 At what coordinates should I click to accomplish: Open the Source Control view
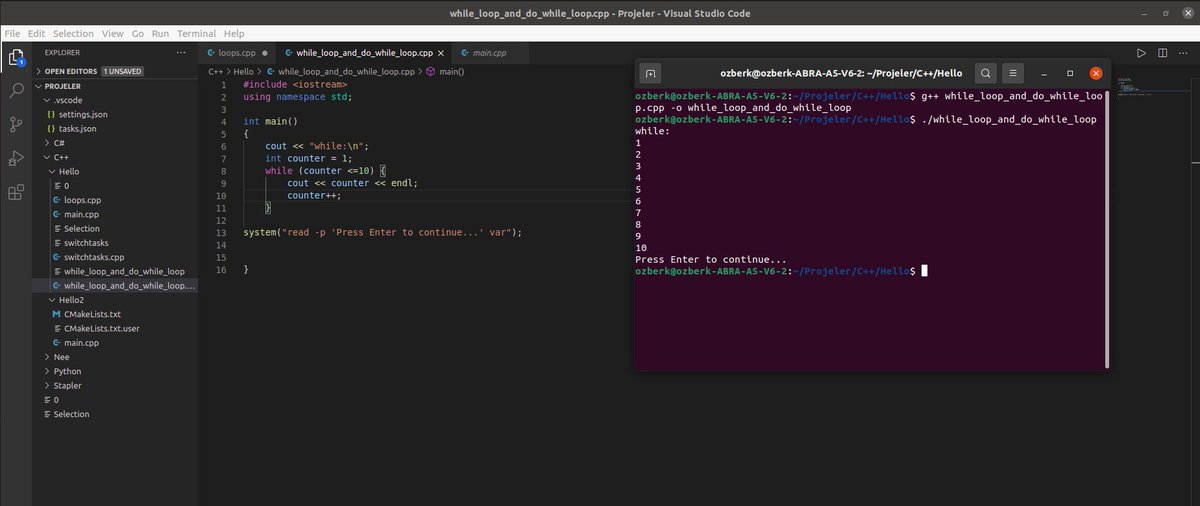click(x=16, y=125)
